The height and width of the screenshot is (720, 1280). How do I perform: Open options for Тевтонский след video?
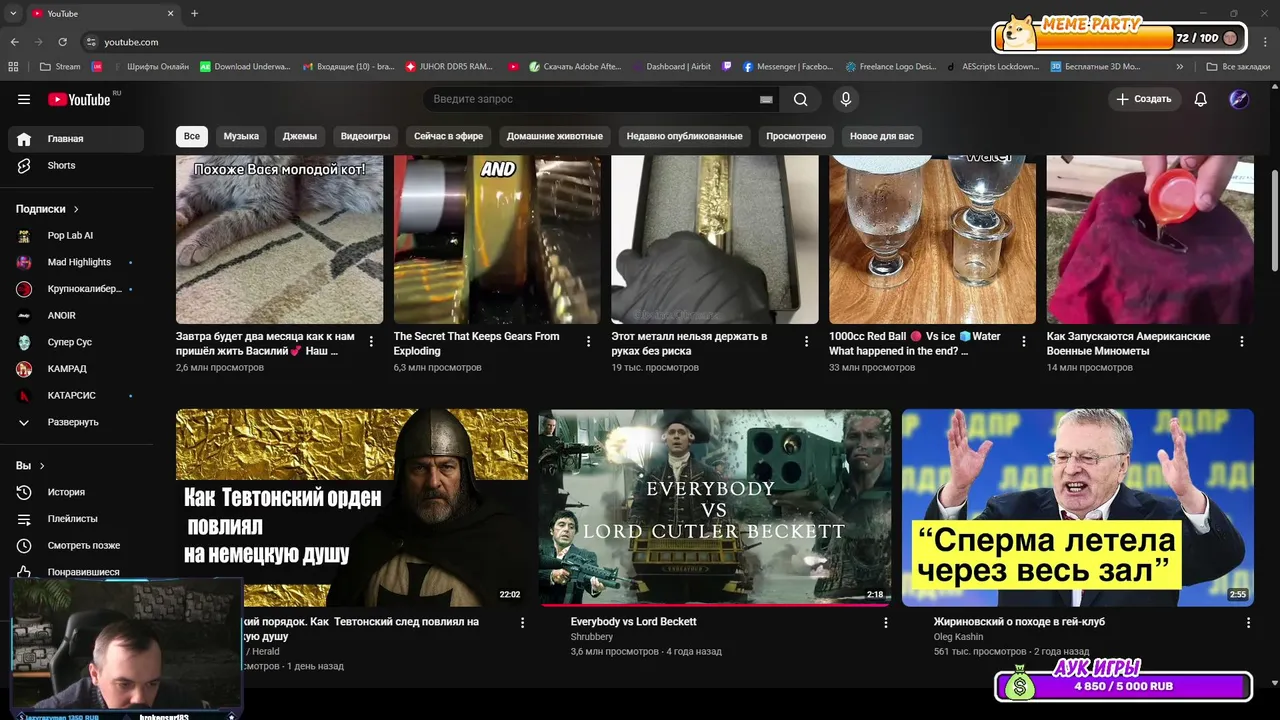point(522,623)
